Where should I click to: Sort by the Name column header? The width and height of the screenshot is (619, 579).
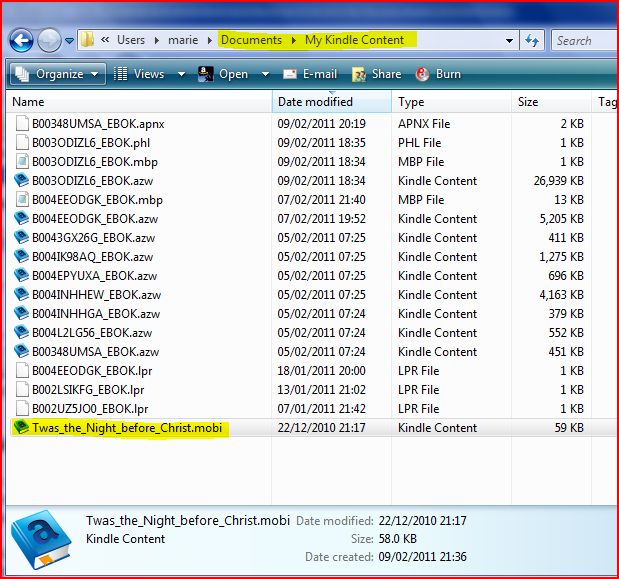tap(139, 102)
